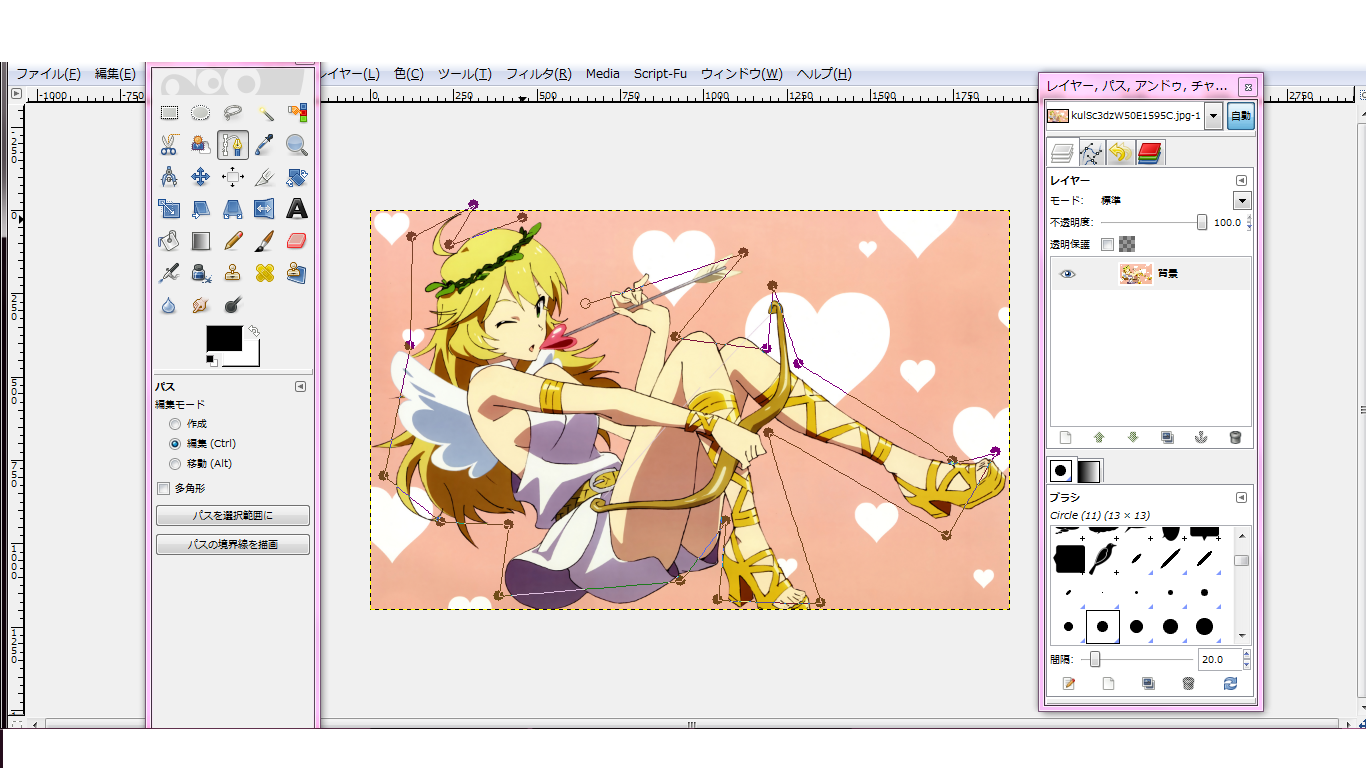Select the Scissors Select tool
This screenshot has width=1366, height=768.
coord(169,145)
